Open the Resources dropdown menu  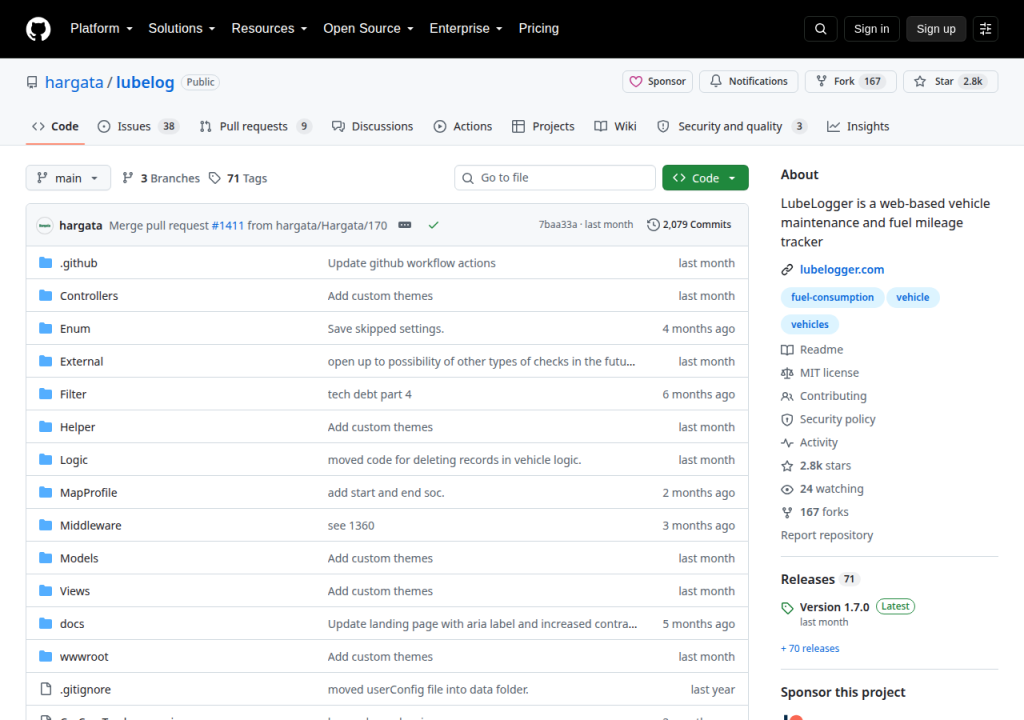(269, 29)
